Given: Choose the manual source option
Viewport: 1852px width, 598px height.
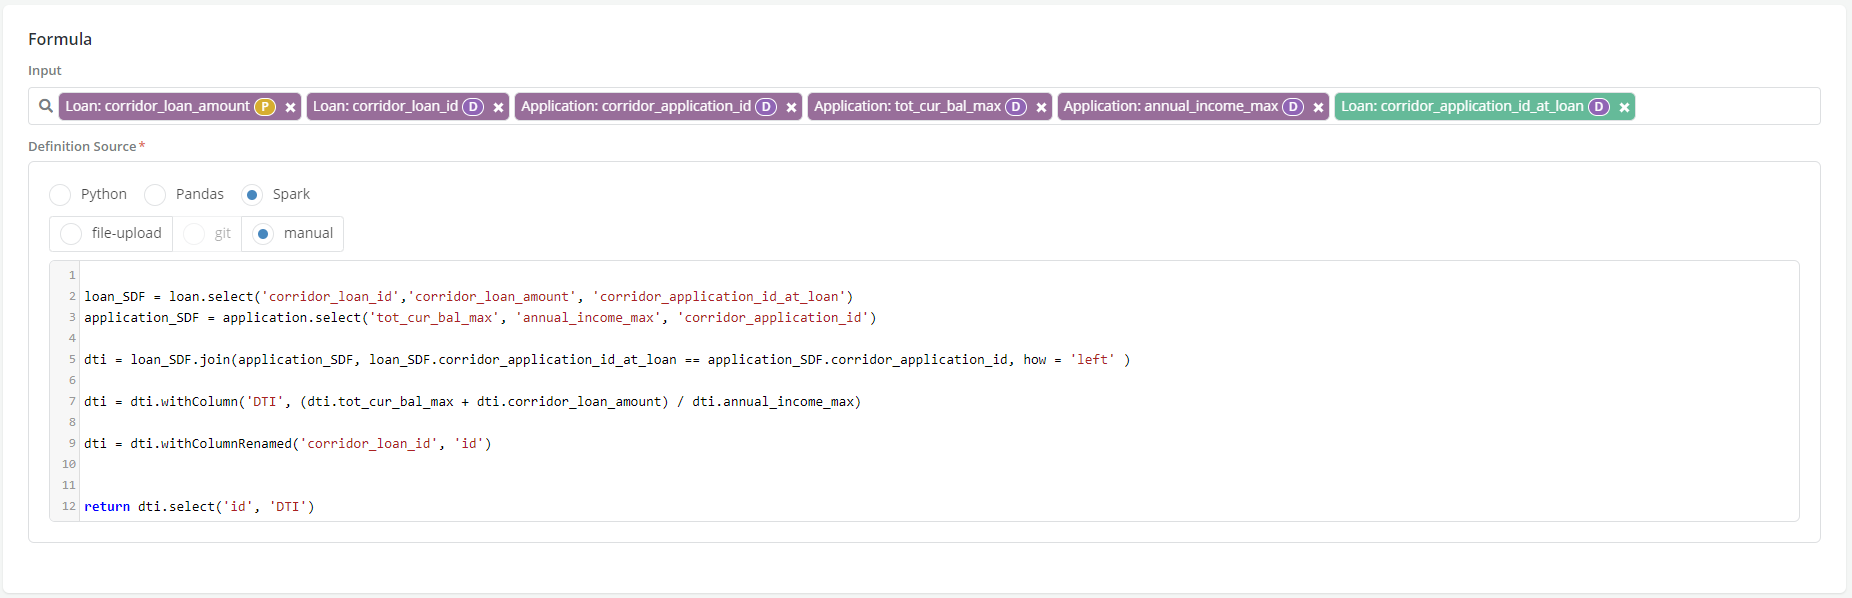Looking at the screenshot, I should tap(263, 234).
